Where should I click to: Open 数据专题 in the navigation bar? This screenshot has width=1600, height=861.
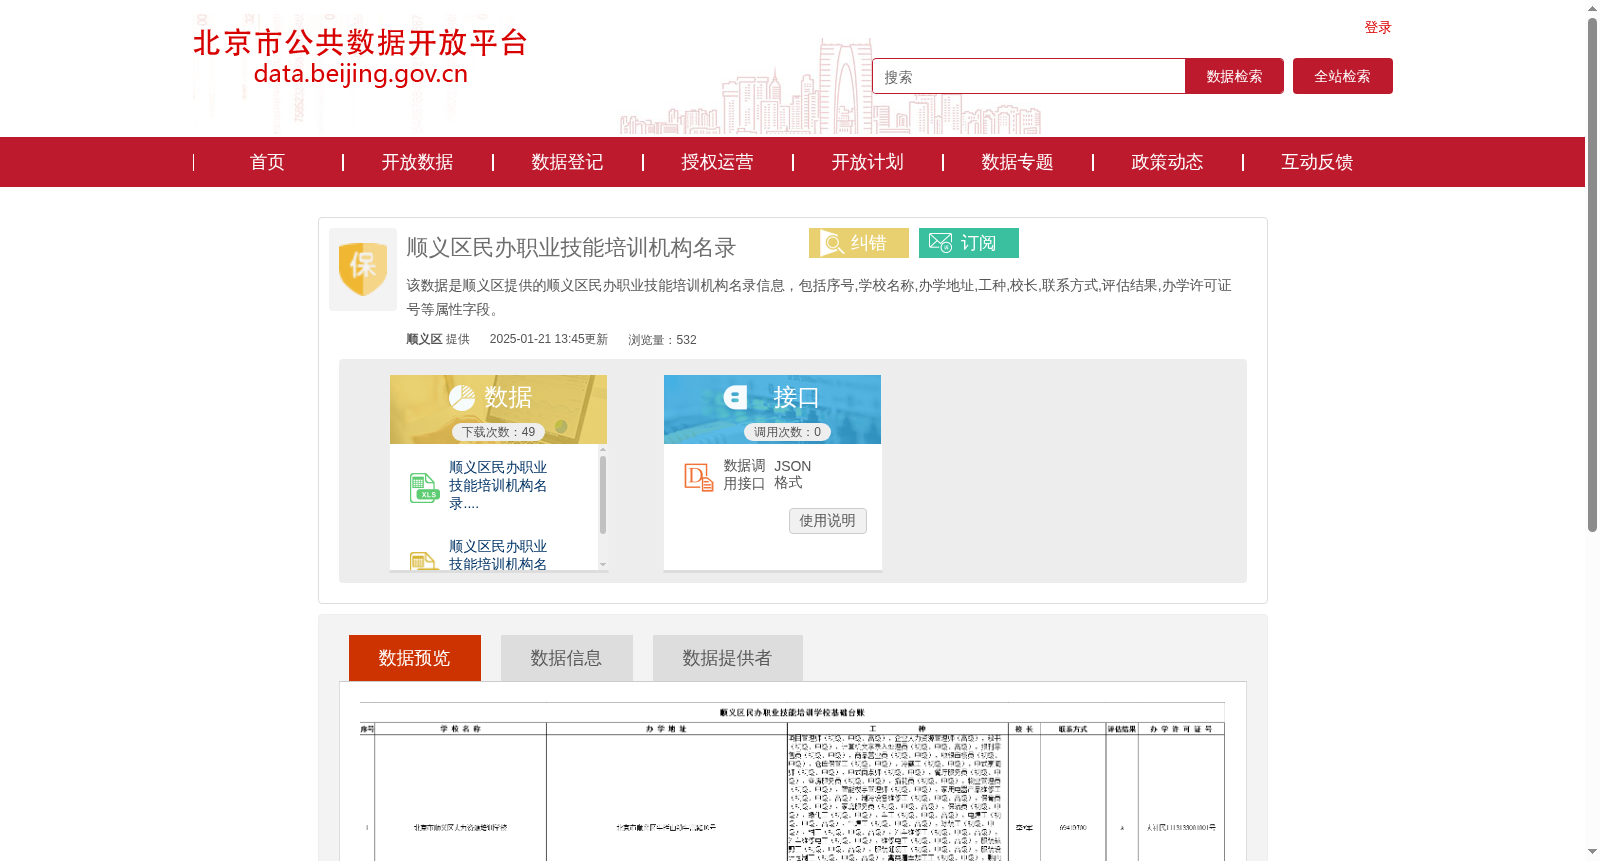click(x=1017, y=162)
